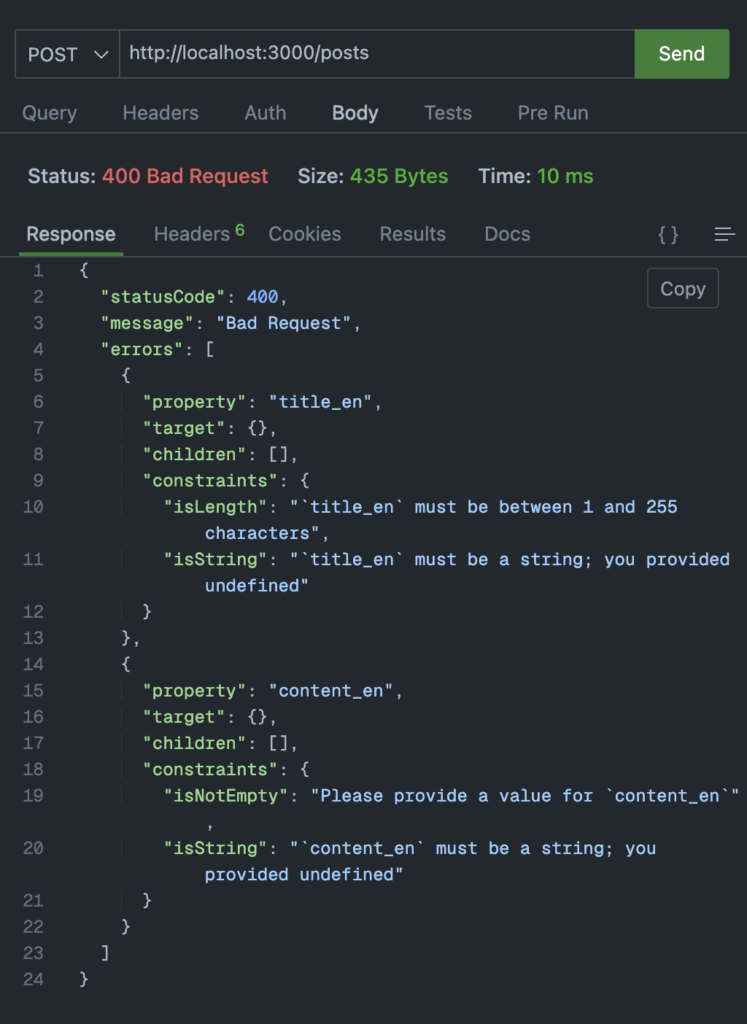This screenshot has width=747, height=1024.
Task: Open the request Headers tab
Action: pos(160,113)
